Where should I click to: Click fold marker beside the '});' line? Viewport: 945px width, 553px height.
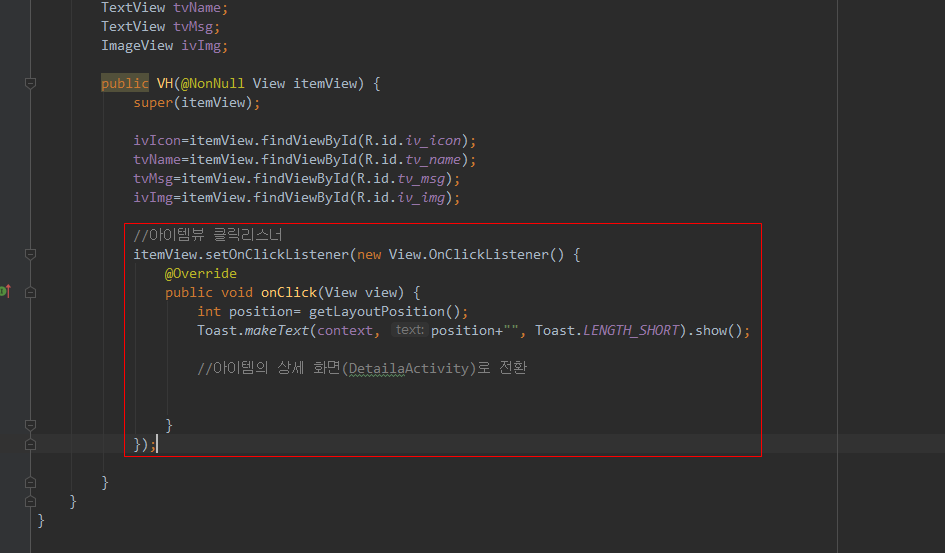tap(30, 445)
